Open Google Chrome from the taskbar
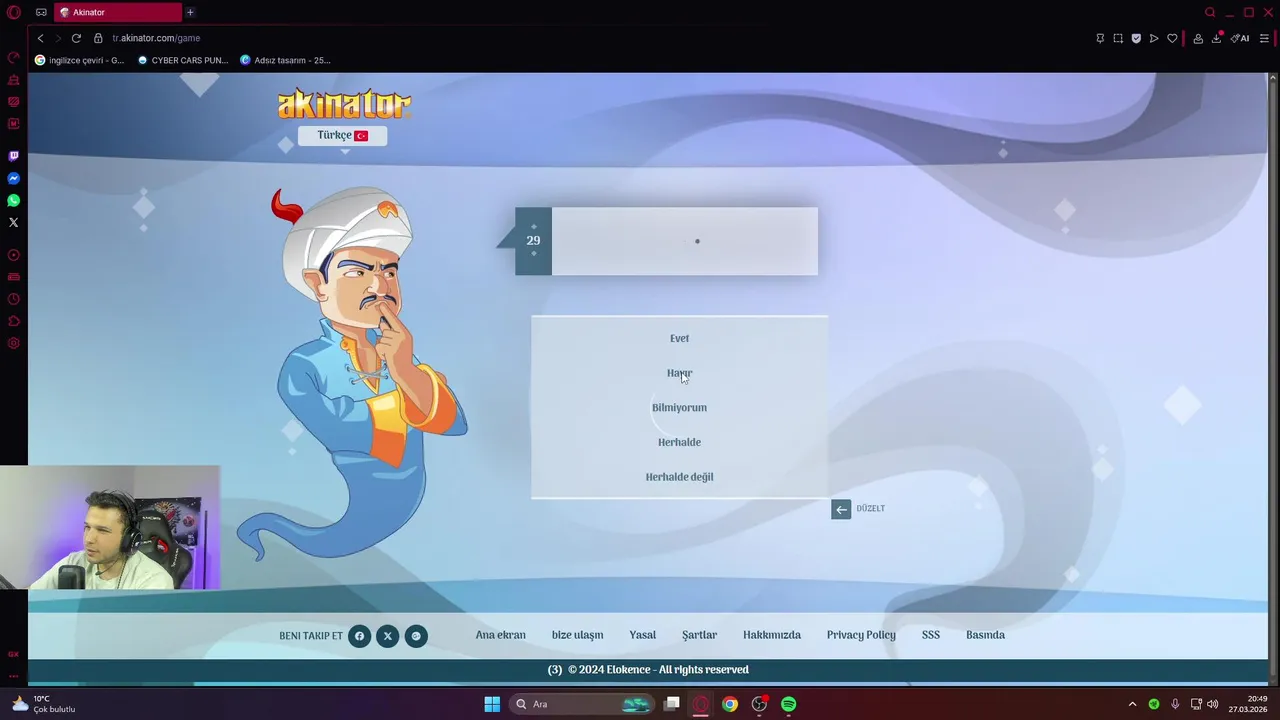The height and width of the screenshot is (720, 1280). click(730, 704)
